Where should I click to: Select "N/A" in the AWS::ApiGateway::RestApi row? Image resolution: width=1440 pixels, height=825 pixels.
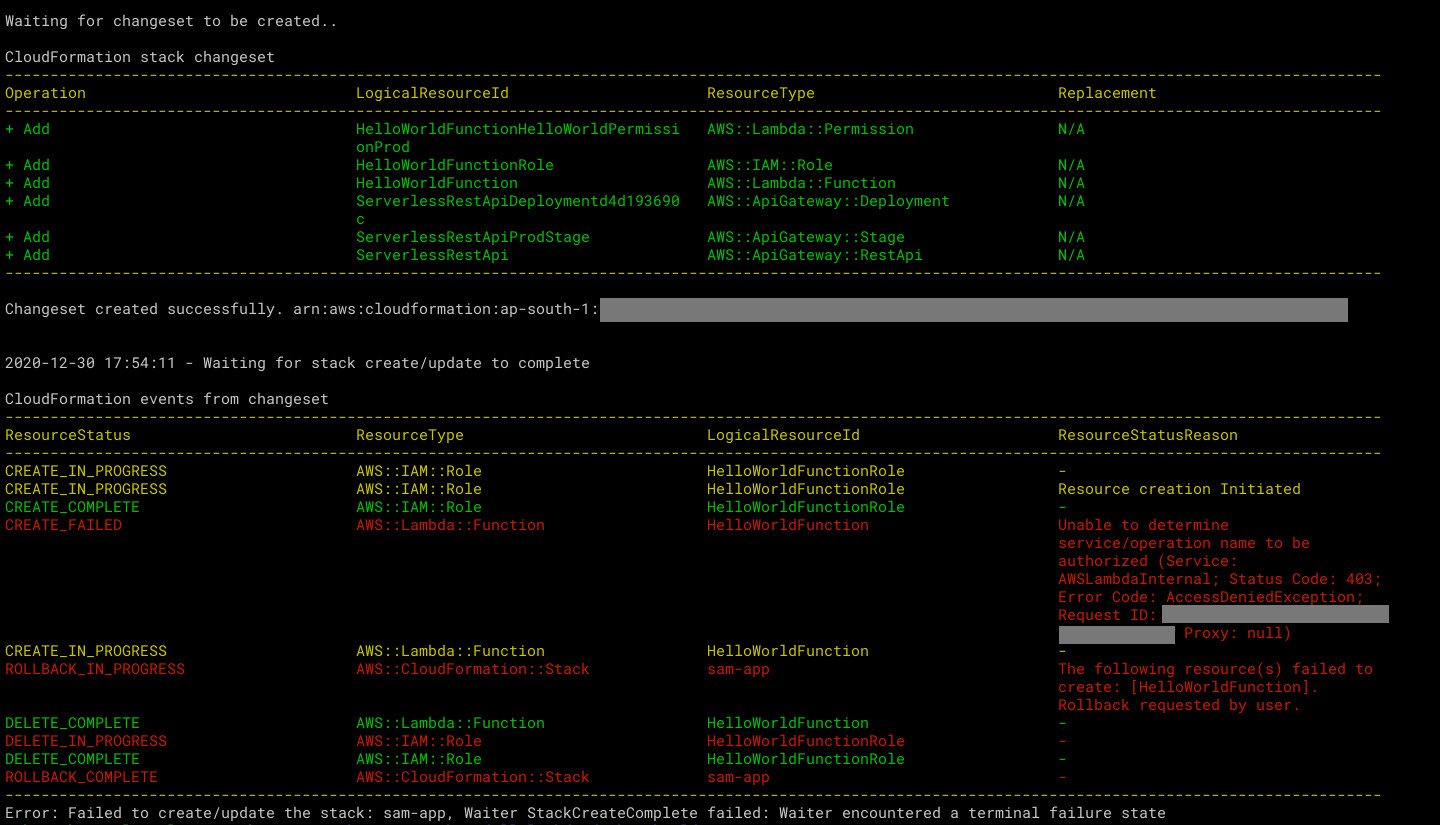1071,255
